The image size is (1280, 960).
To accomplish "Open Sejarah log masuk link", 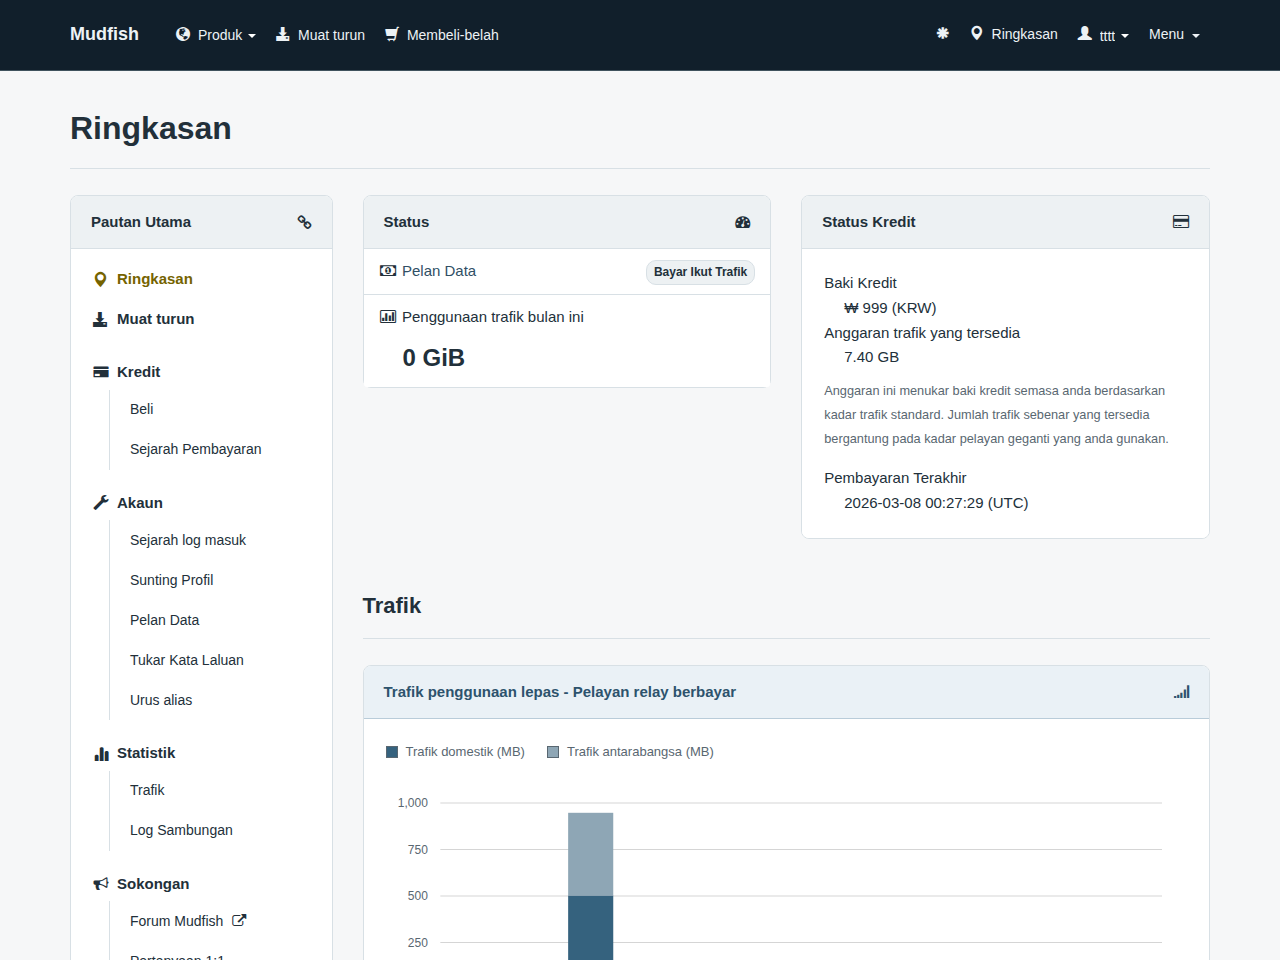I will click(188, 540).
